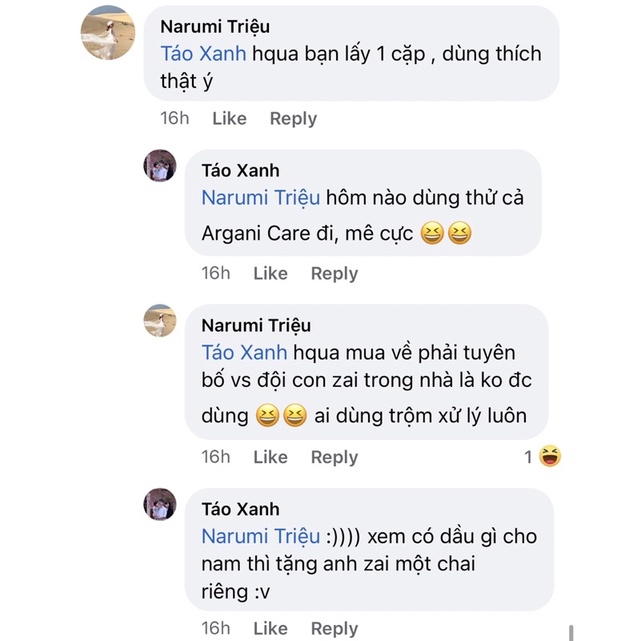Like the top comment 'hqua bạn lấy 1 cặp'

tap(229, 118)
